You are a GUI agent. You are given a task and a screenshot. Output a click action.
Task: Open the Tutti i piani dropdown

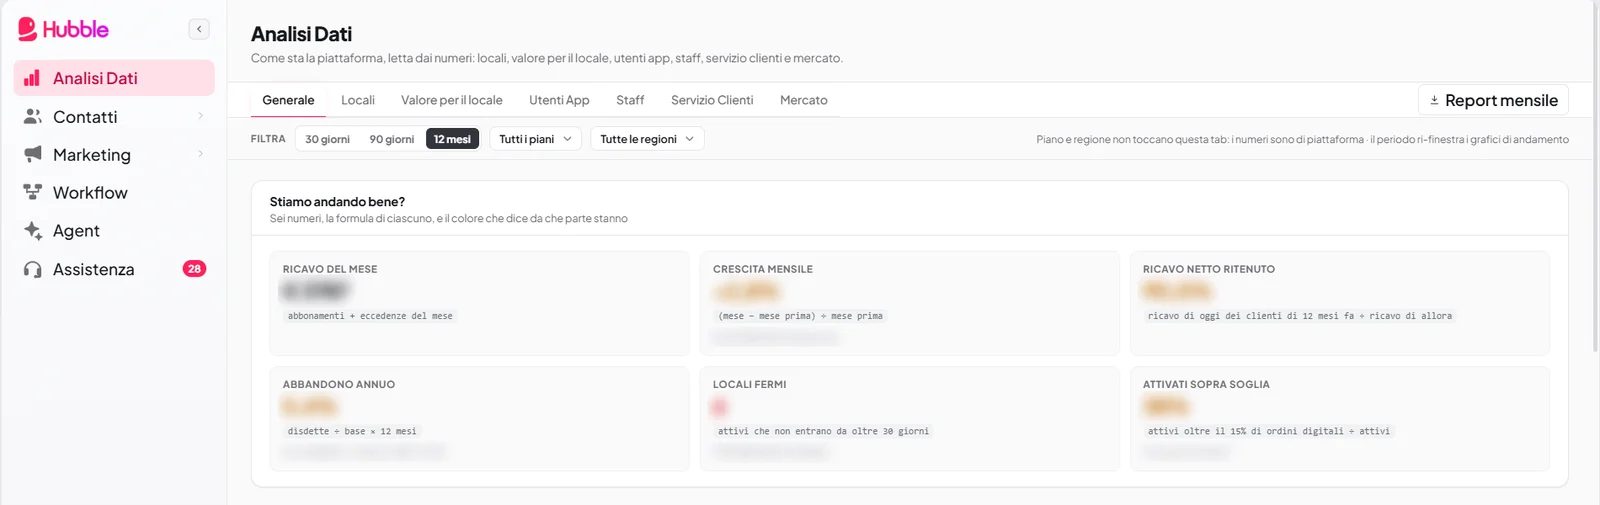point(535,139)
